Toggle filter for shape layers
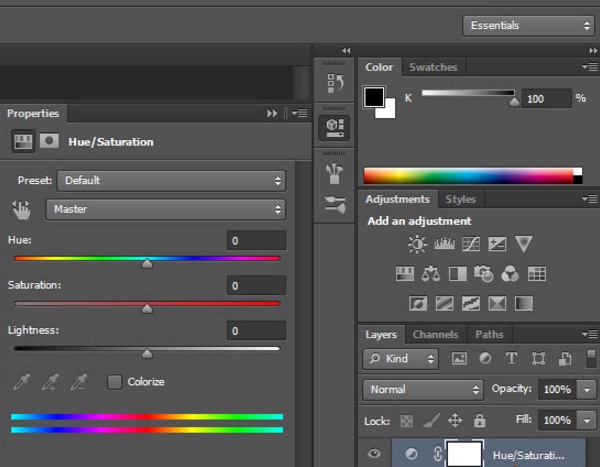The width and height of the screenshot is (600, 467). [538, 359]
